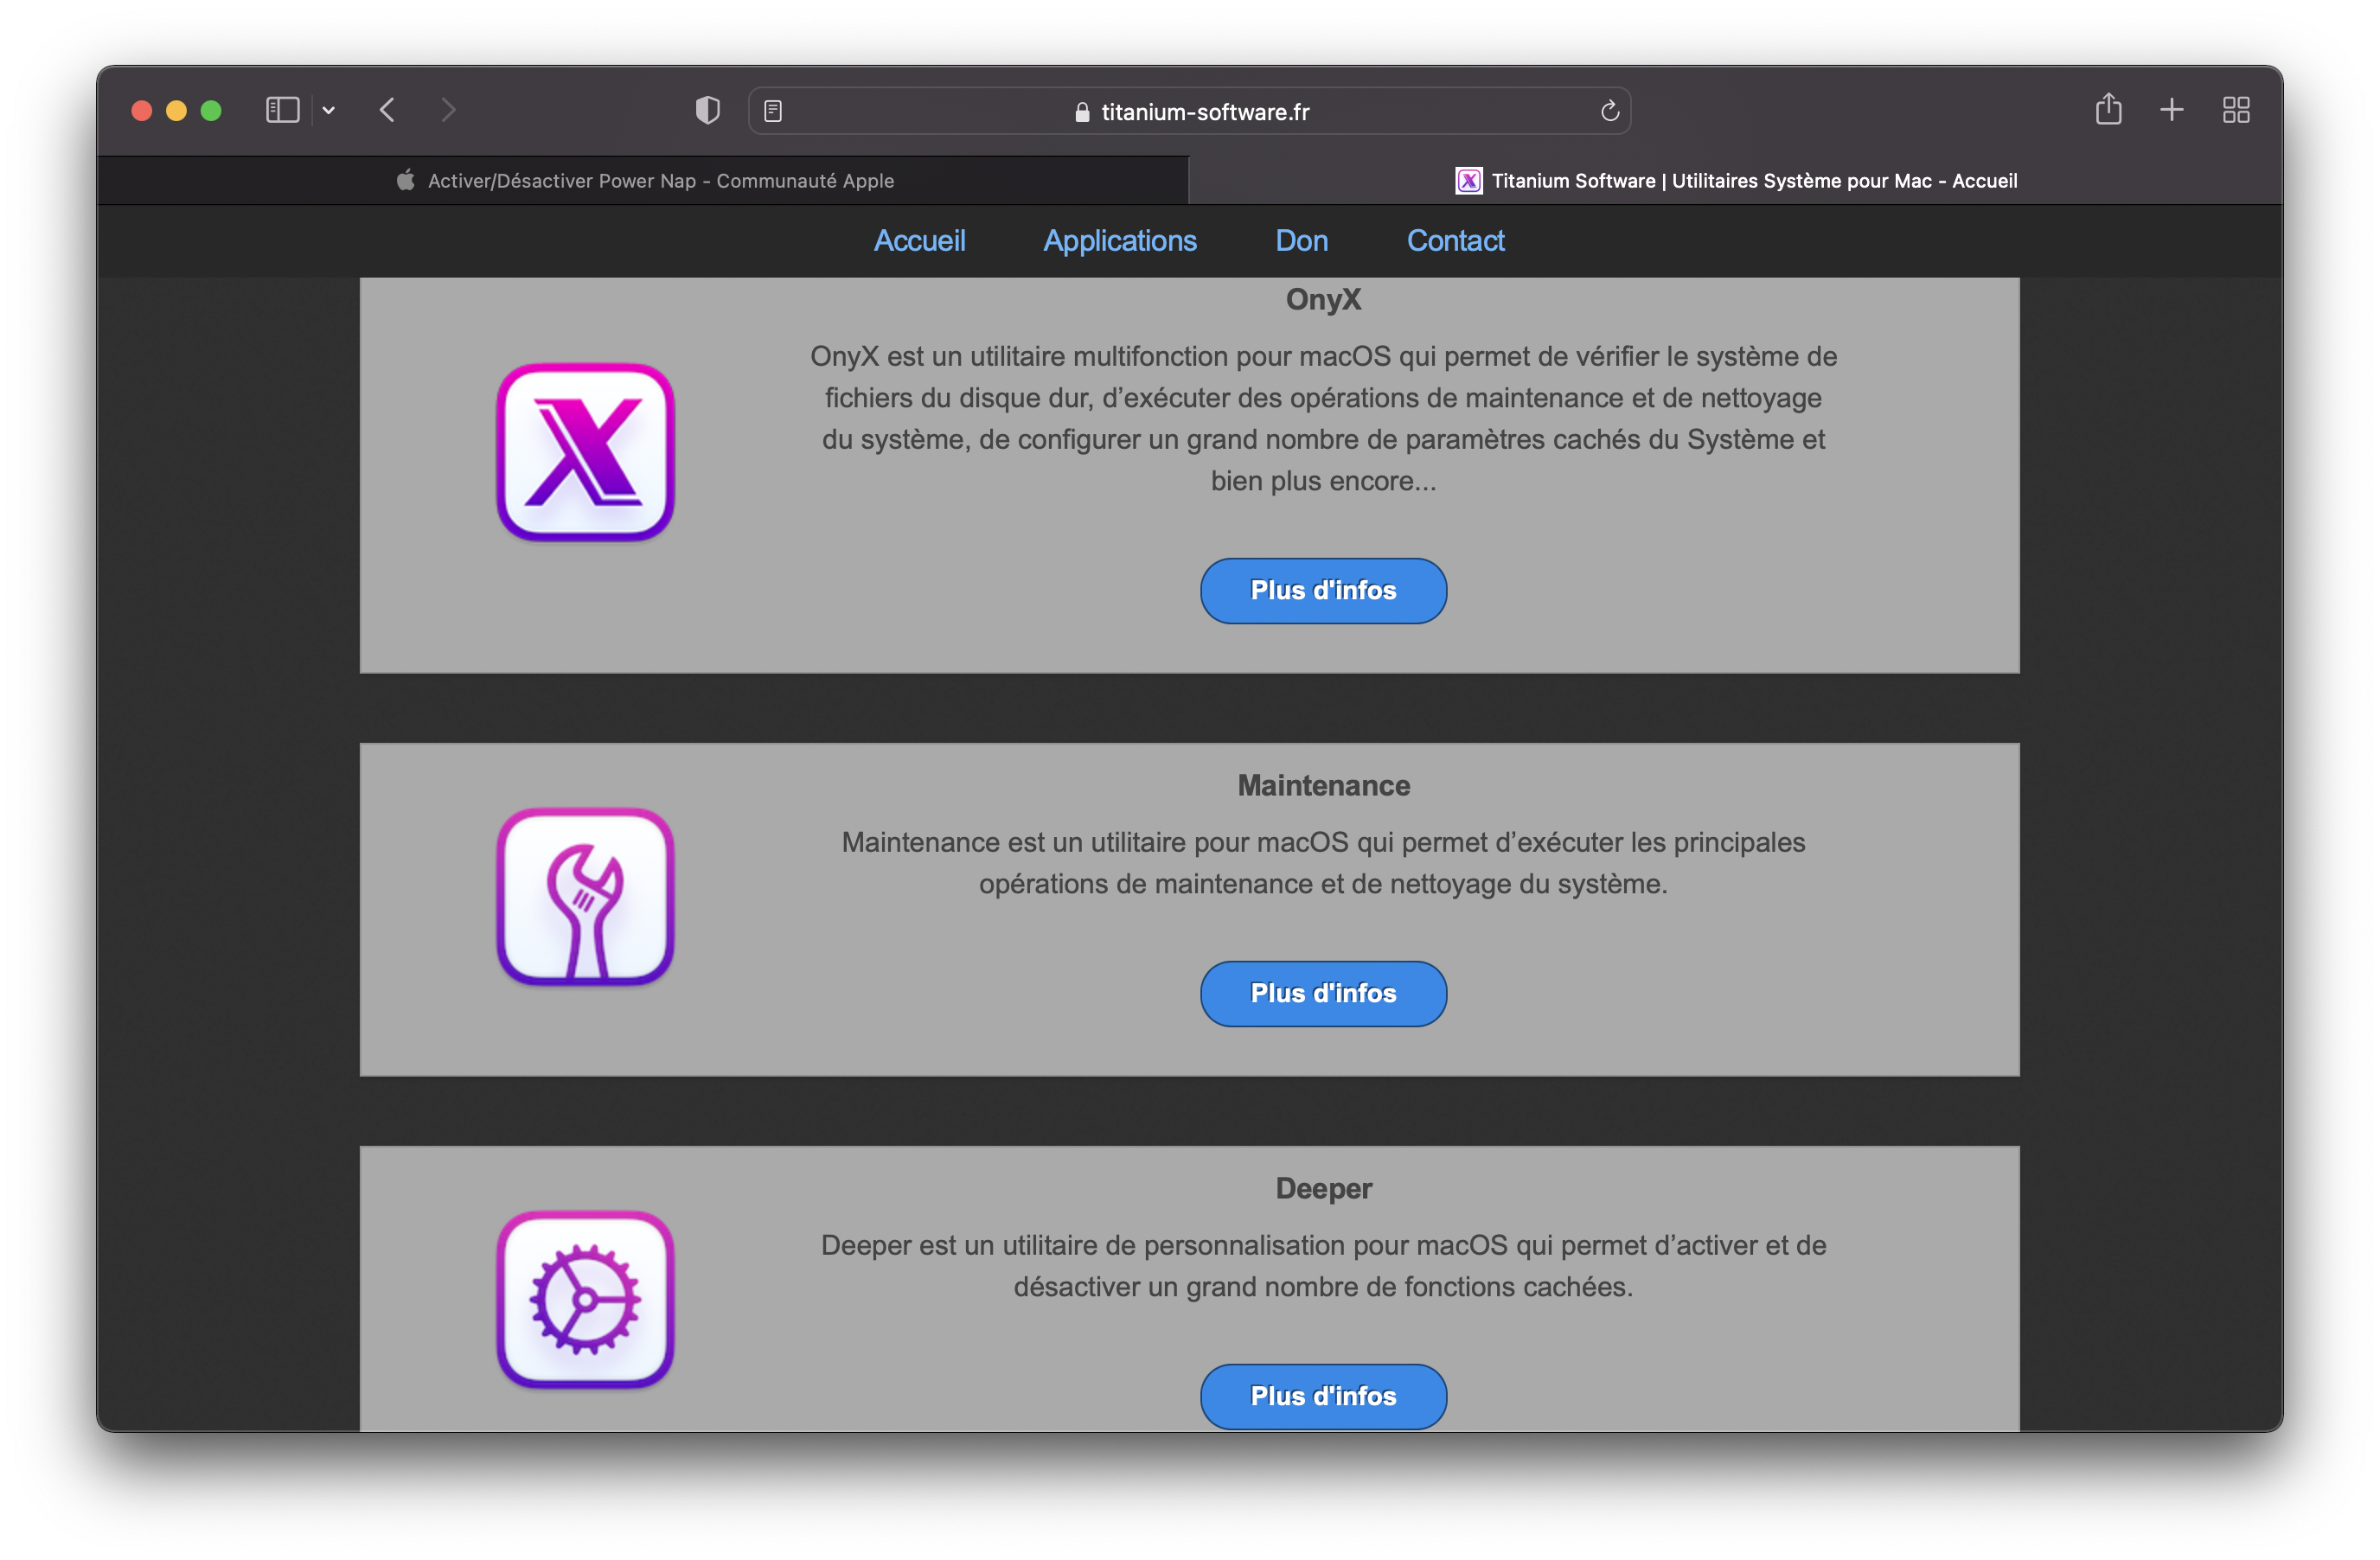2380x1560 pixels.
Task: Toggle the Safari sidebar
Action: pos(282,110)
